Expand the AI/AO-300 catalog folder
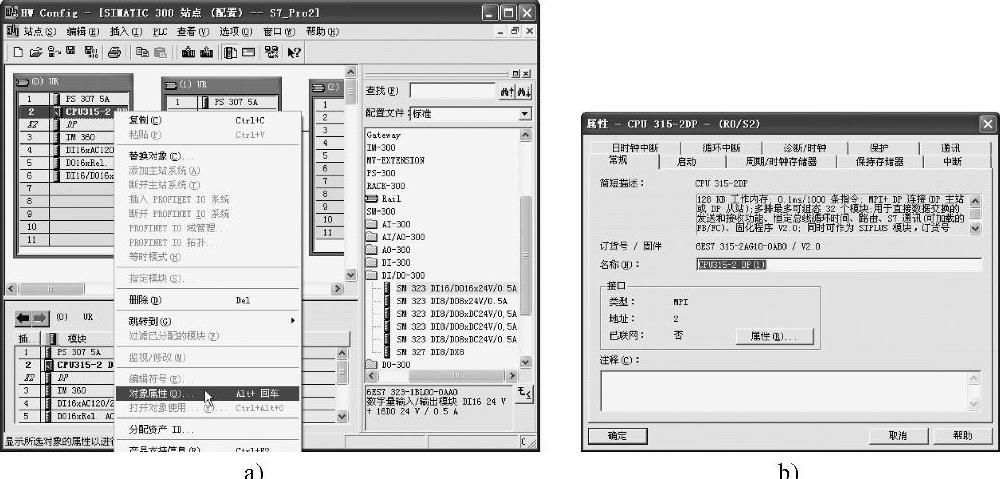Image resolution: width=1000 pixels, height=479 pixels. click(395, 237)
